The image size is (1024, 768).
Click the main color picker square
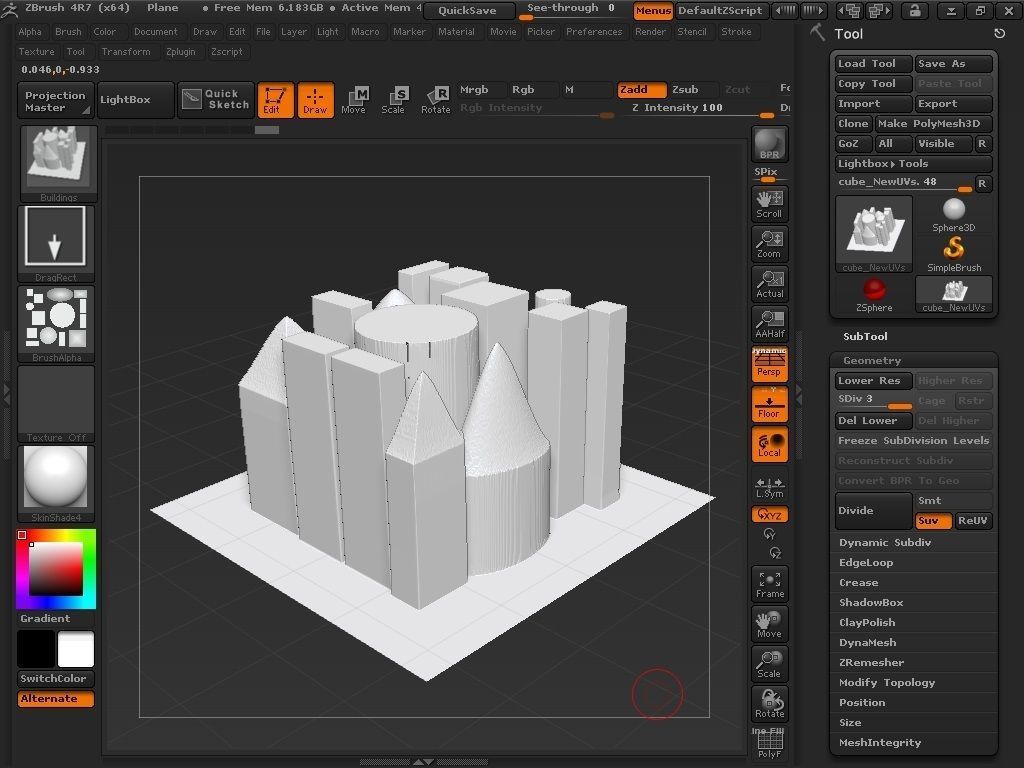(x=56, y=569)
